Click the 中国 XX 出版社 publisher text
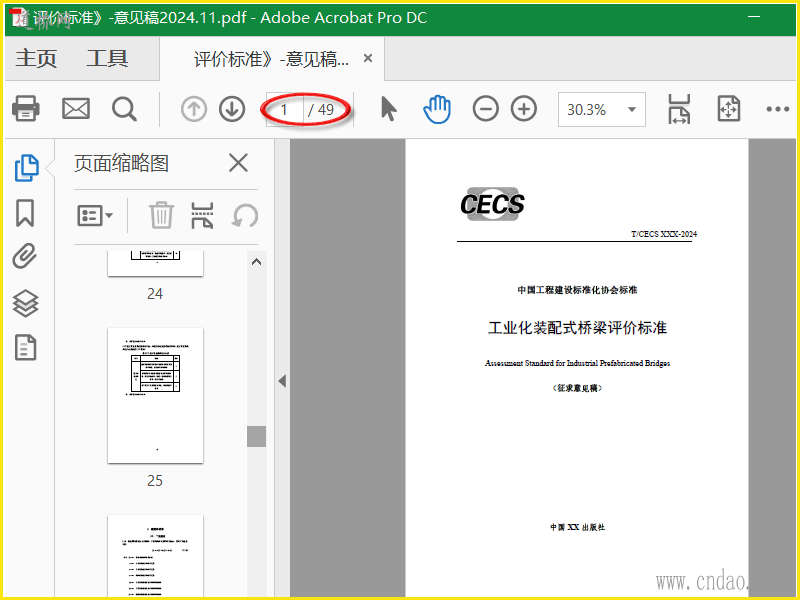This screenshot has width=800, height=600. click(x=577, y=527)
